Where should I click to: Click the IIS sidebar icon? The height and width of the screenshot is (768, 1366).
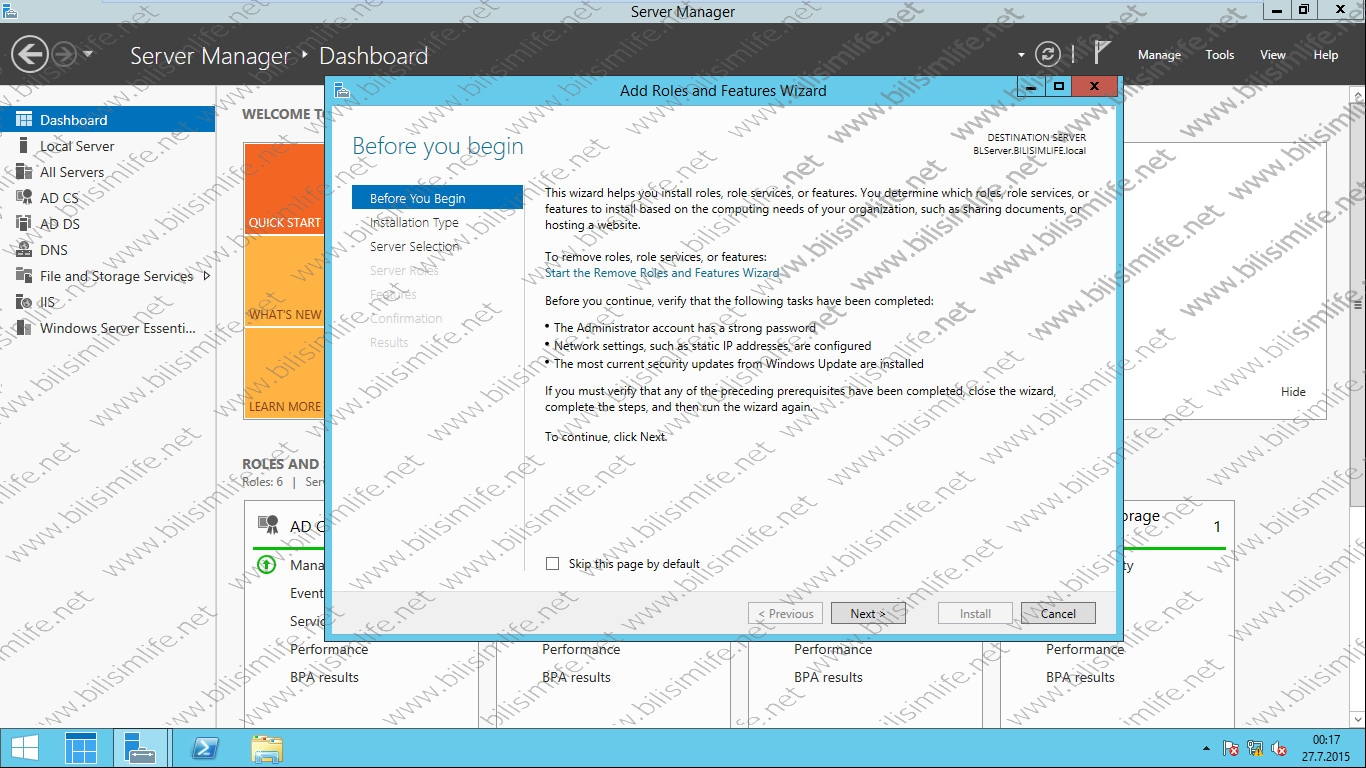click(x=24, y=301)
